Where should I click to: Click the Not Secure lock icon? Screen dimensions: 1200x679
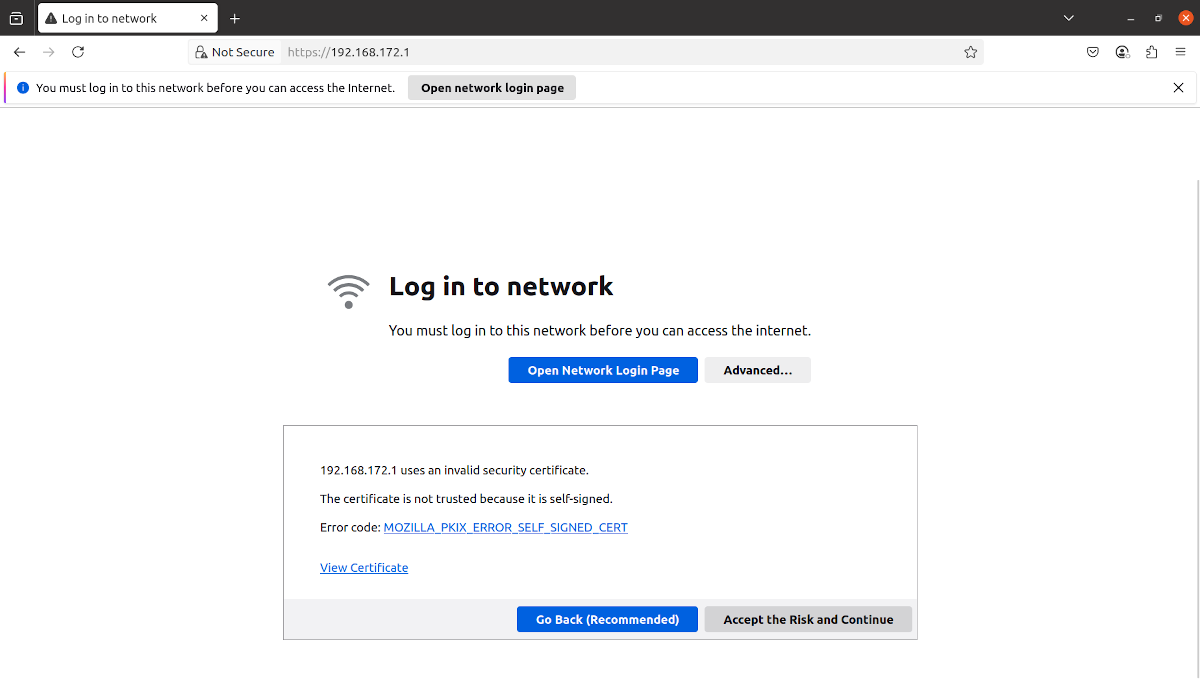201,52
